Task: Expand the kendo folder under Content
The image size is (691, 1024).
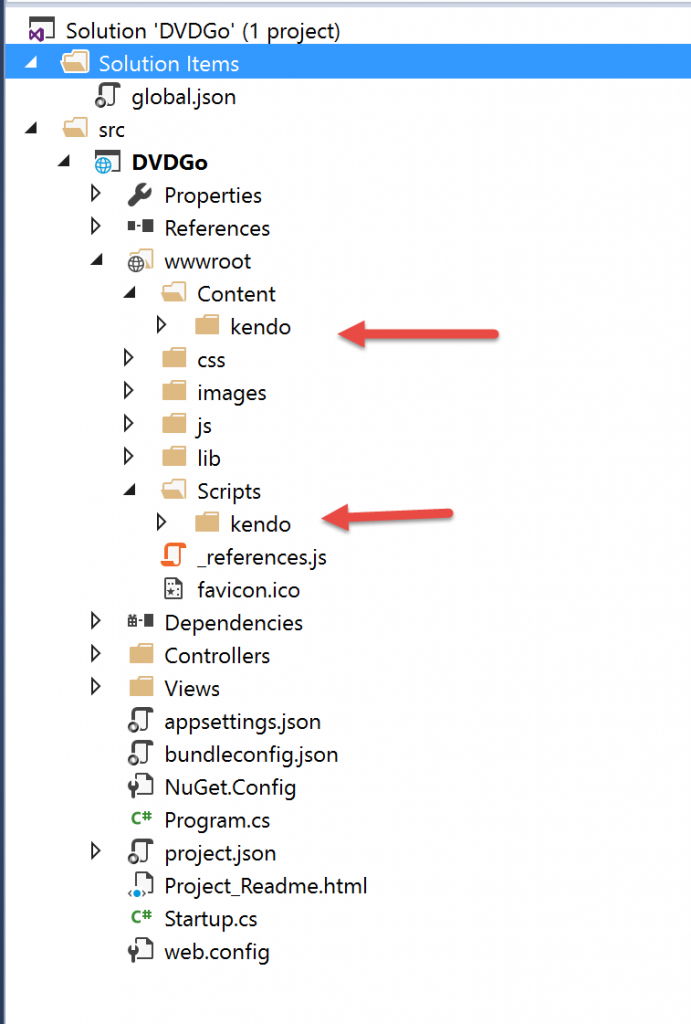Action: point(161,325)
